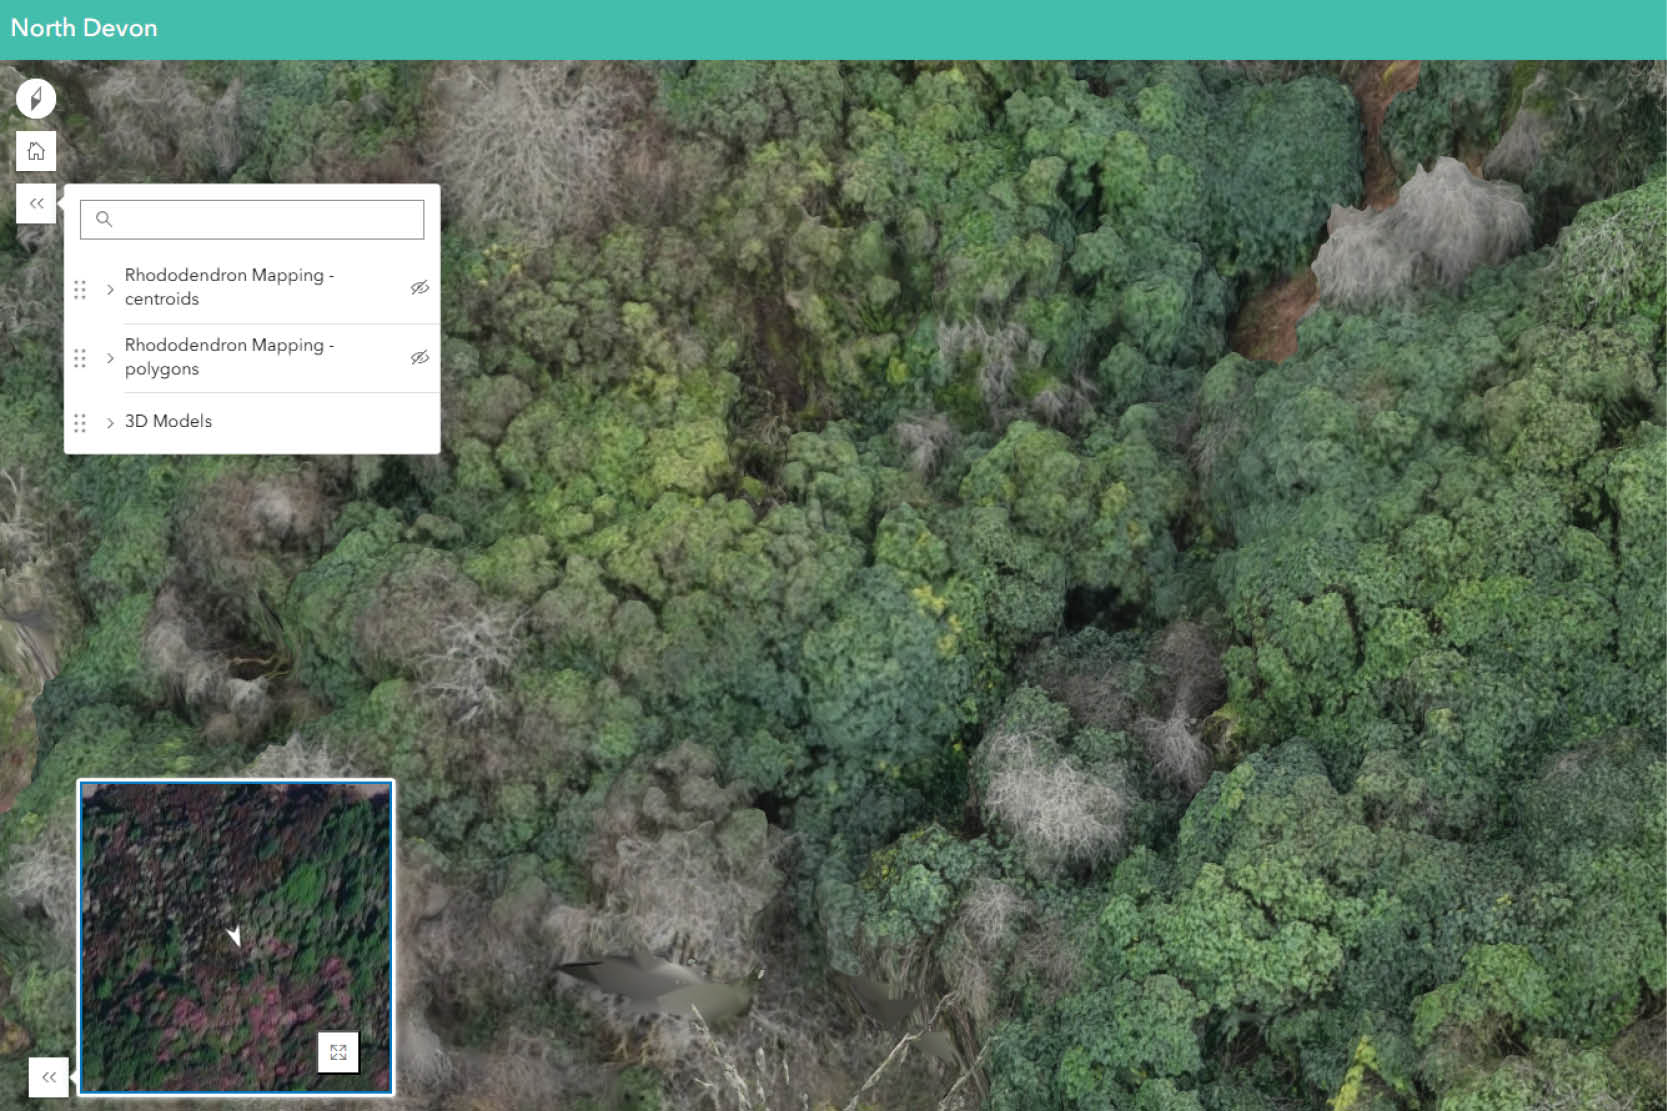Screen dimensions: 1667x1111
Task: Return to the default home view
Action: pyautogui.click(x=36, y=151)
